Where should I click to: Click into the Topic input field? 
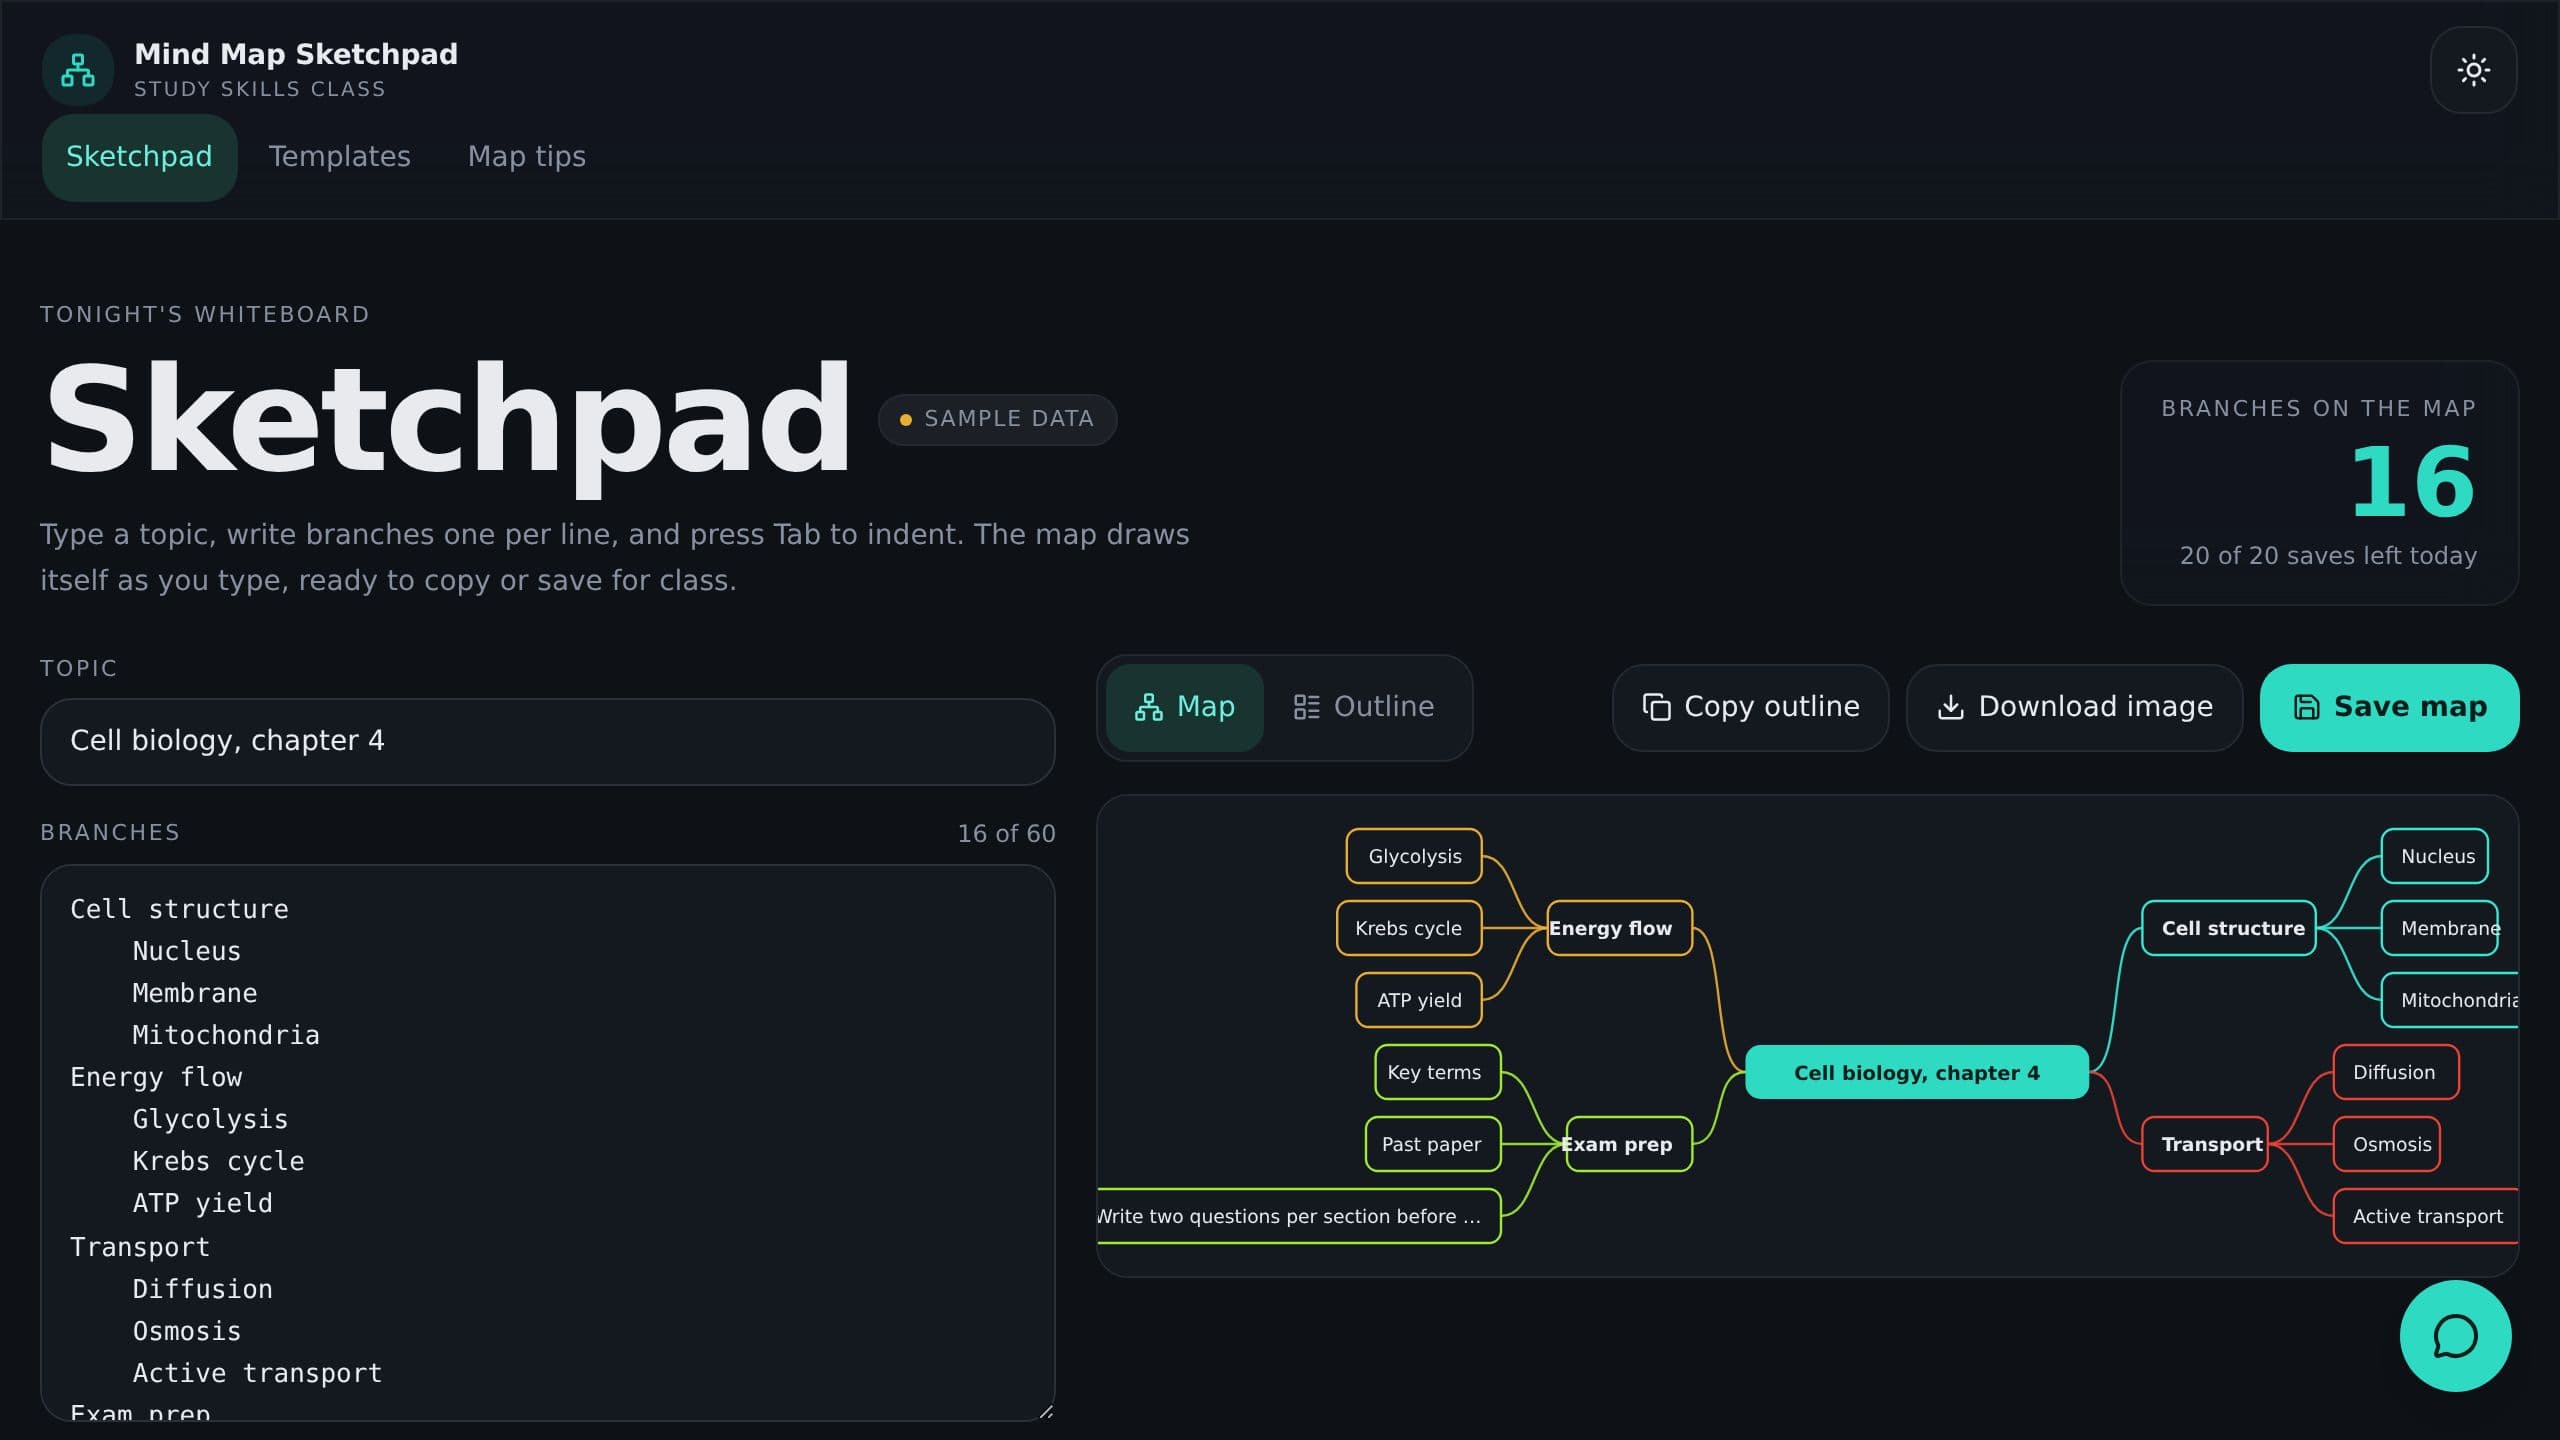(547, 741)
